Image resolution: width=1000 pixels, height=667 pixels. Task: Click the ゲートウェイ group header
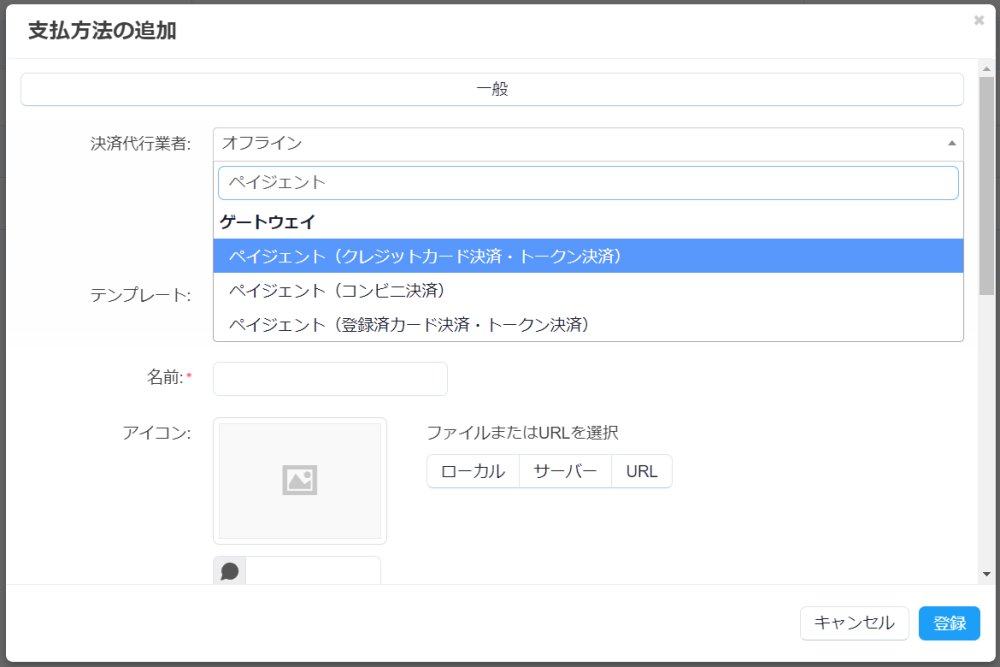268,222
